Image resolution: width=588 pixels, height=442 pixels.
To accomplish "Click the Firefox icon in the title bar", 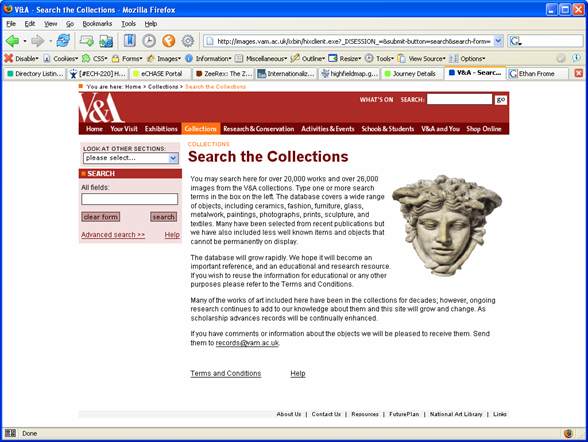I will [8, 9].
